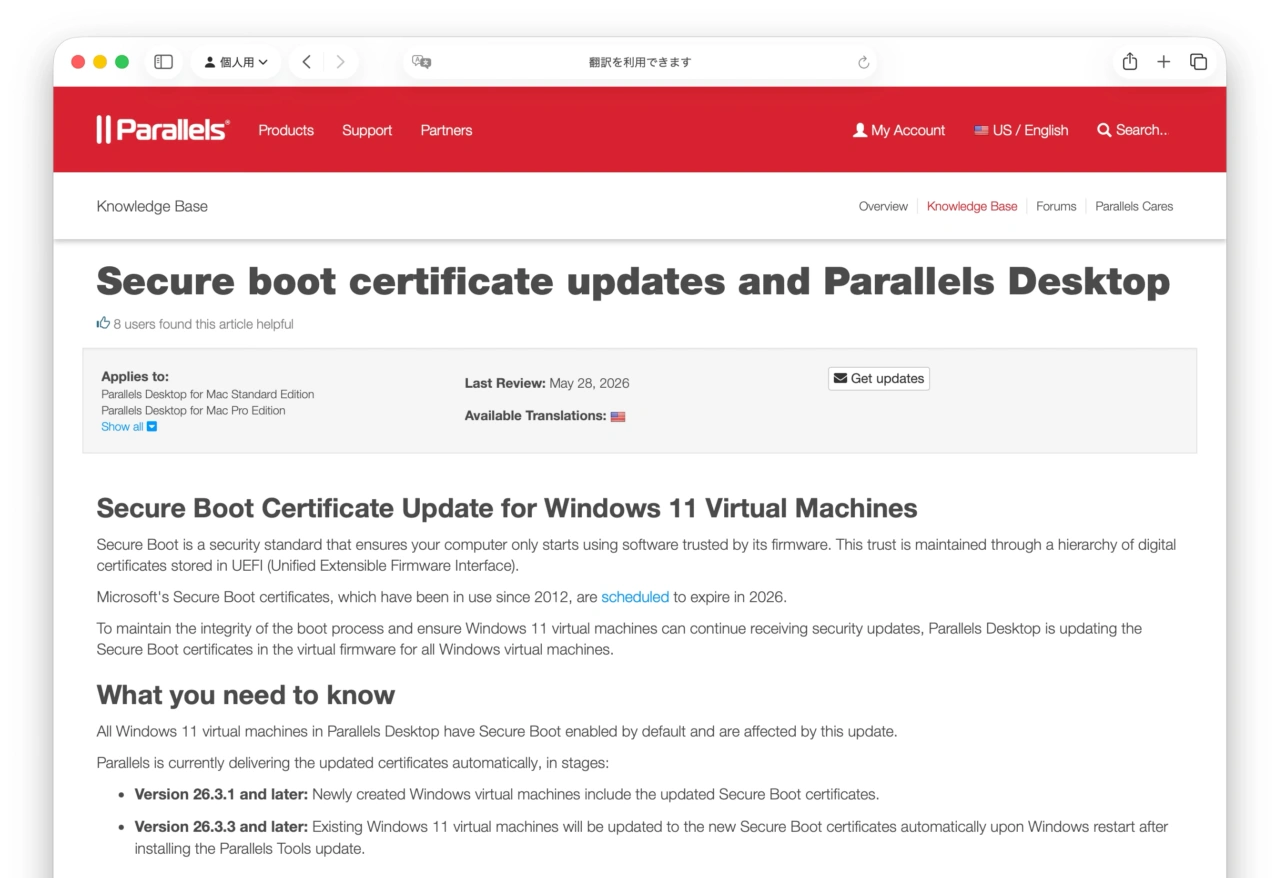Show tab overview icon
This screenshot has width=1280, height=878.
pos(1198,62)
